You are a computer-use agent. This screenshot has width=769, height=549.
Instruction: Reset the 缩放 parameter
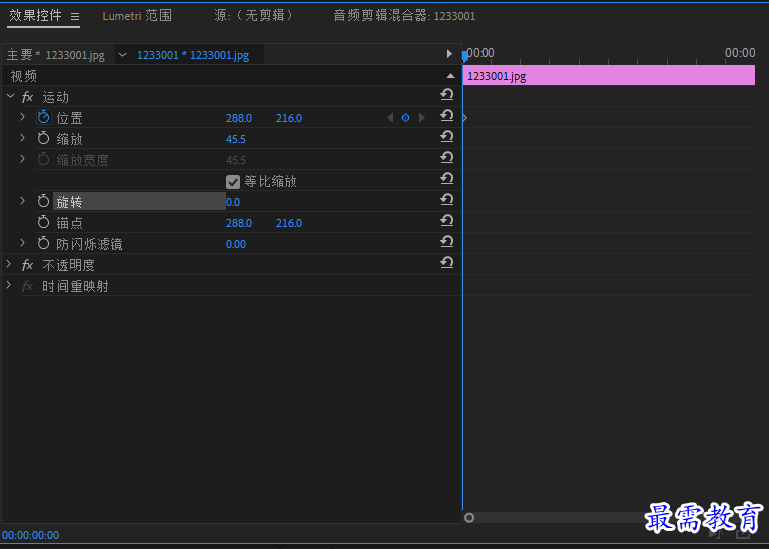(446, 136)
